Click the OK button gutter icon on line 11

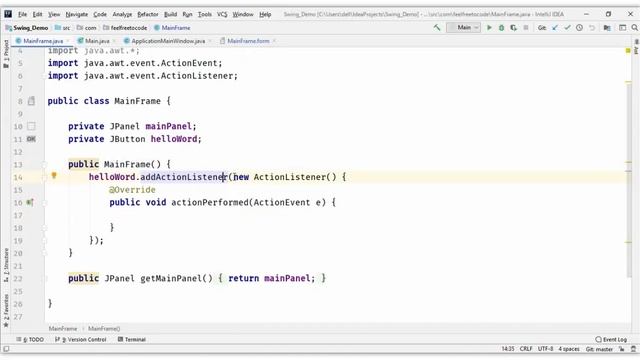tap(31, 139)
